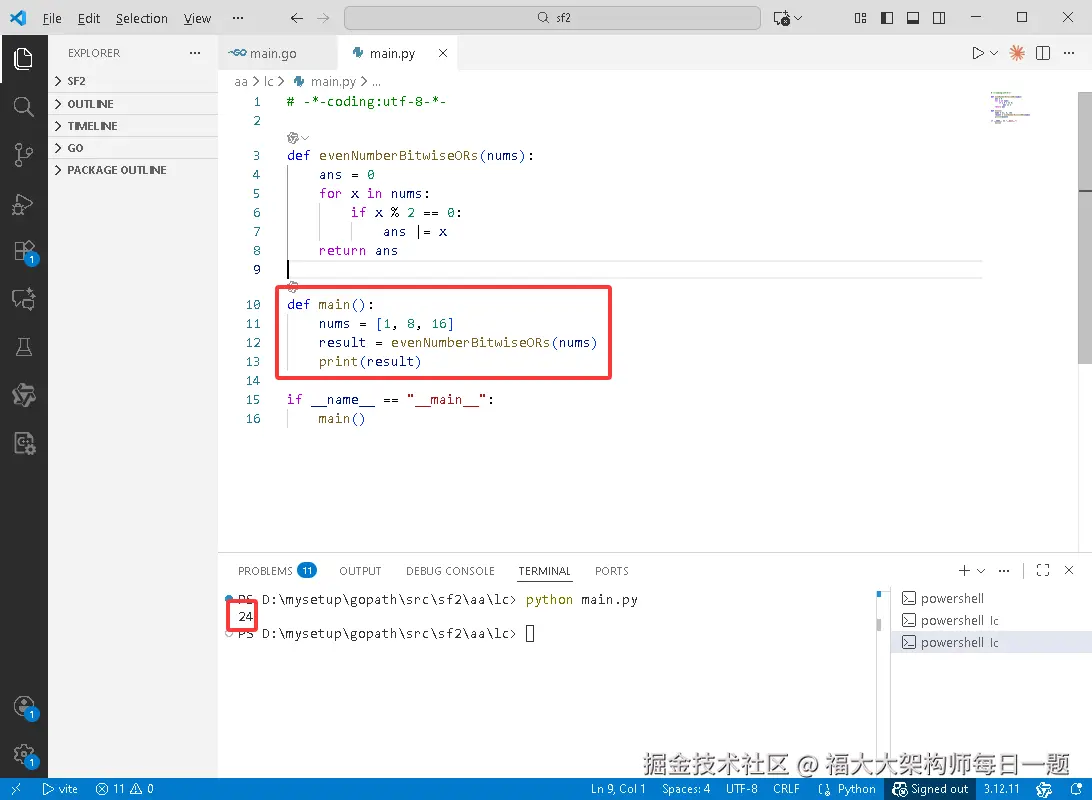This screenshot has width=1092, height=800.
Task: Expand the SF2 folder section
Action: point(132,81)
